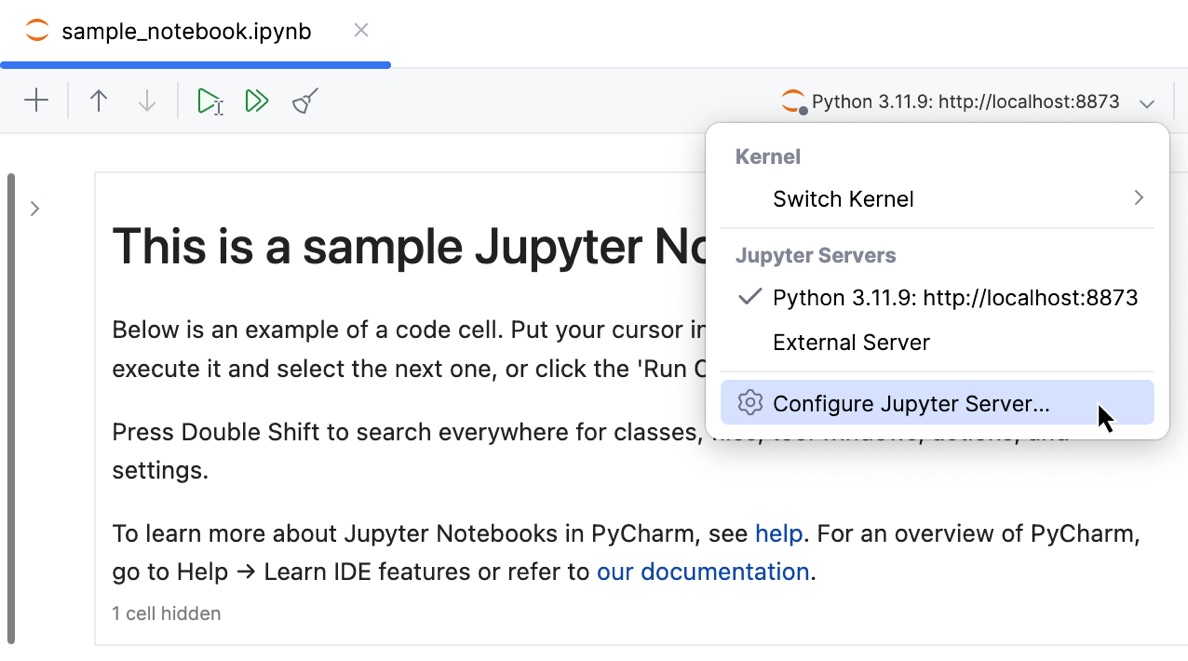The height and width of the screenshot is (661, 1188).
Task: Reveal the hidden cell via '1 cell hidden'
Action: pos(166,613)
